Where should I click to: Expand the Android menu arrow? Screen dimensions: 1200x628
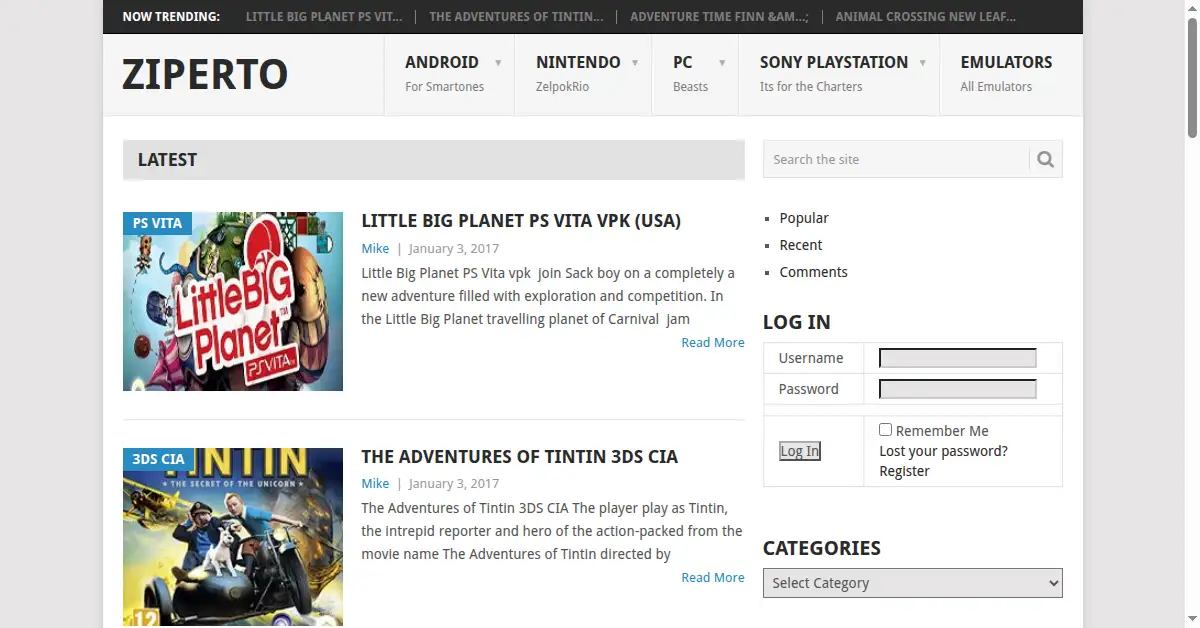pos(498,63)
